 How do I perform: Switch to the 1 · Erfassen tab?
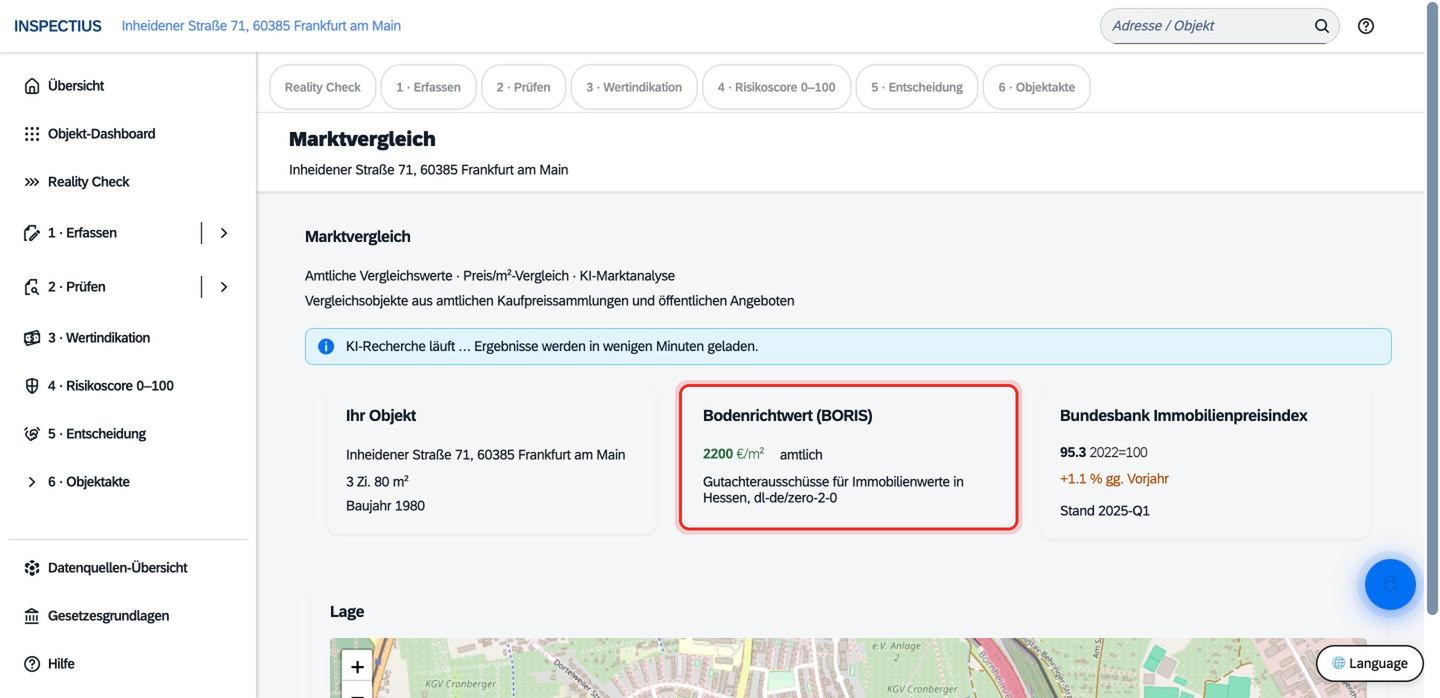pos(428,87)
